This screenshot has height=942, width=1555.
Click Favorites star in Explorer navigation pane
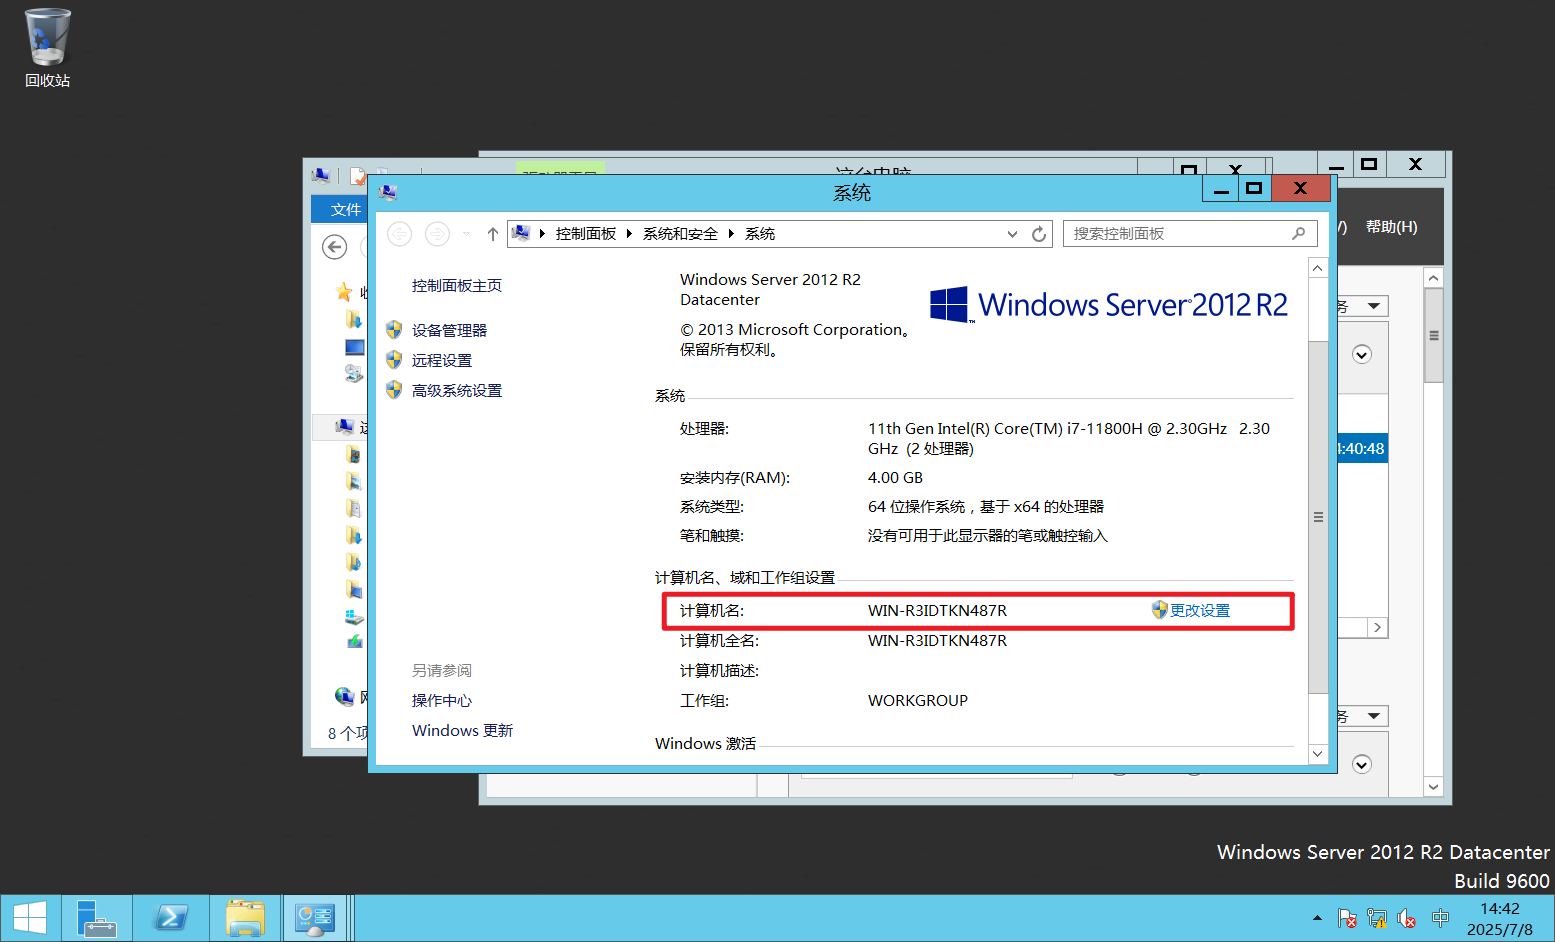(x=344, y=292)
